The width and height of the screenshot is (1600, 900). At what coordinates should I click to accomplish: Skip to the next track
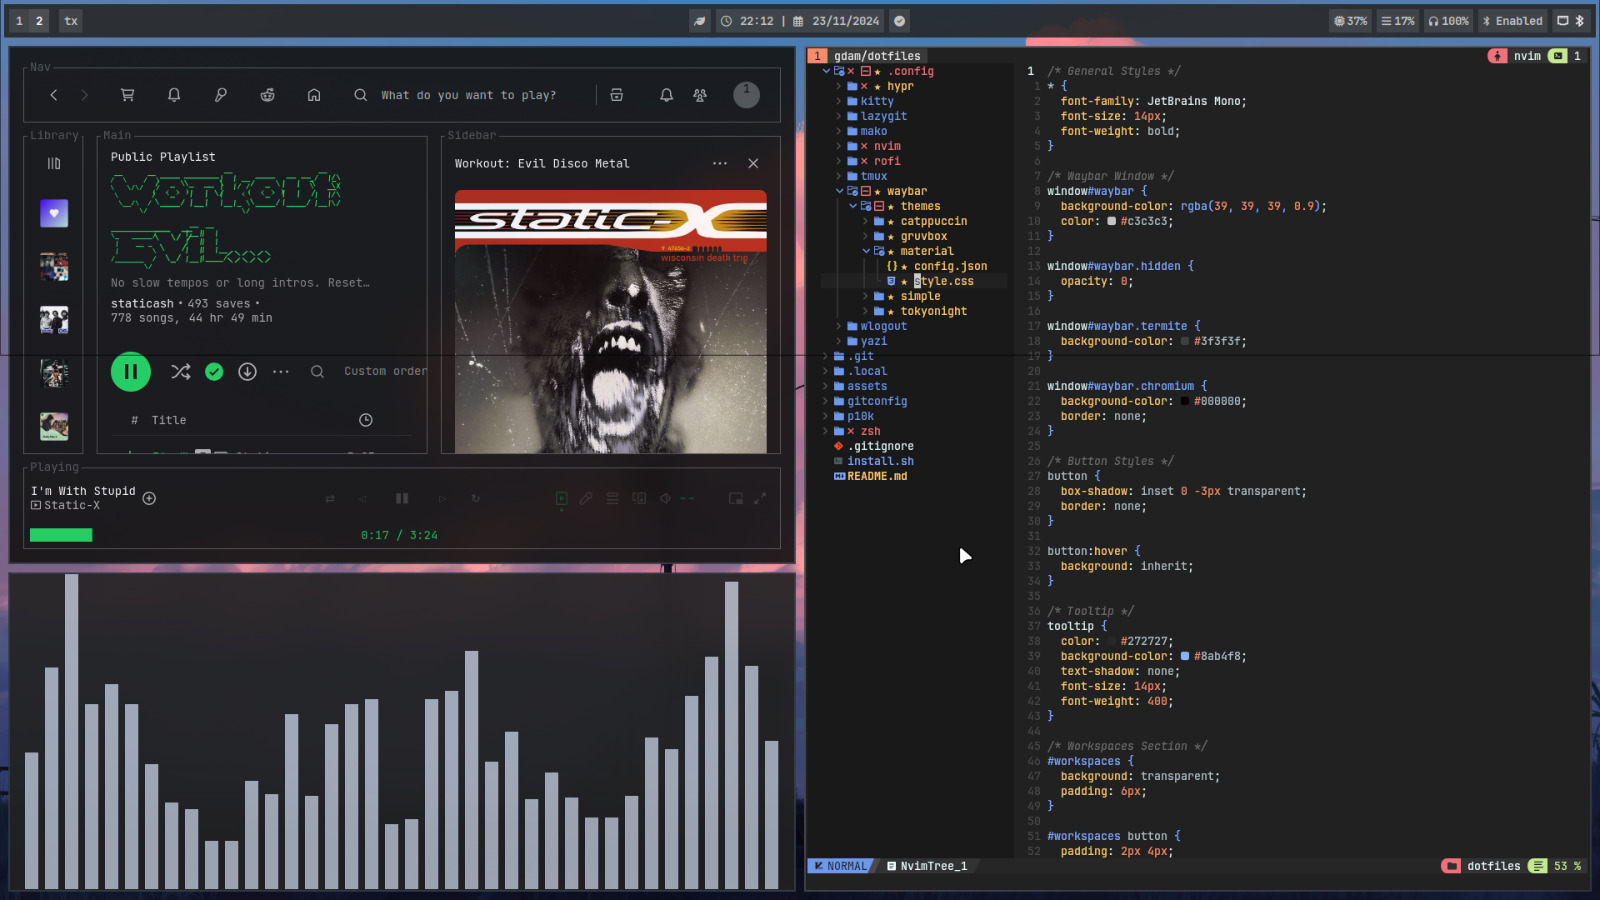tap(442, 498)
